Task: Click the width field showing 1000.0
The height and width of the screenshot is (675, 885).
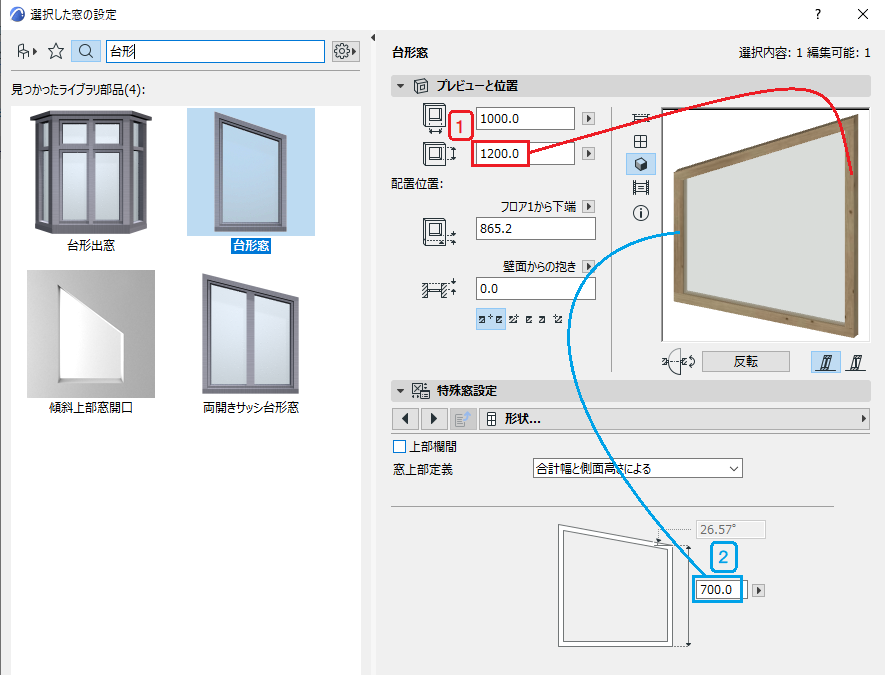Action: [x=525, y=119]
